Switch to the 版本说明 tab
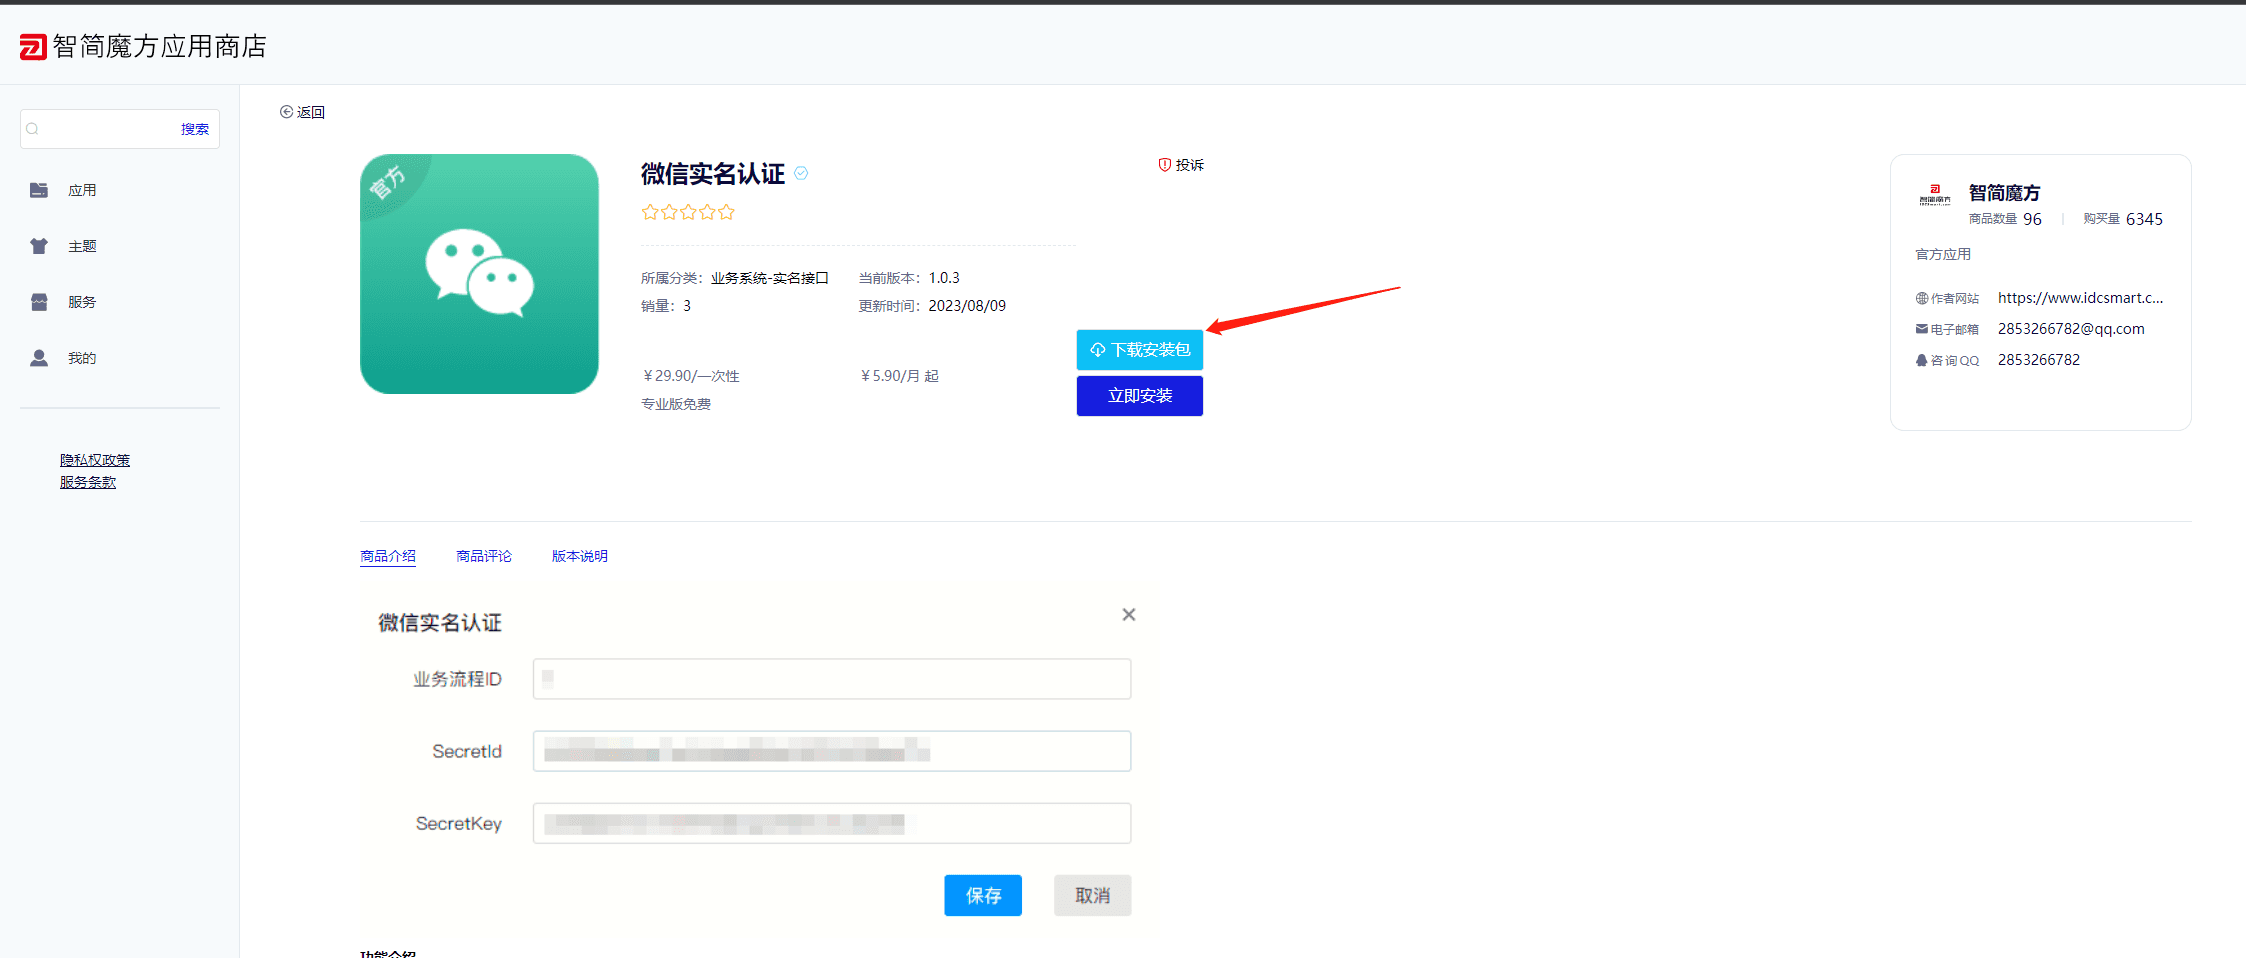The width and height of the screenshot is (2246, 958). pyautogui.click(x=580, y=556)
